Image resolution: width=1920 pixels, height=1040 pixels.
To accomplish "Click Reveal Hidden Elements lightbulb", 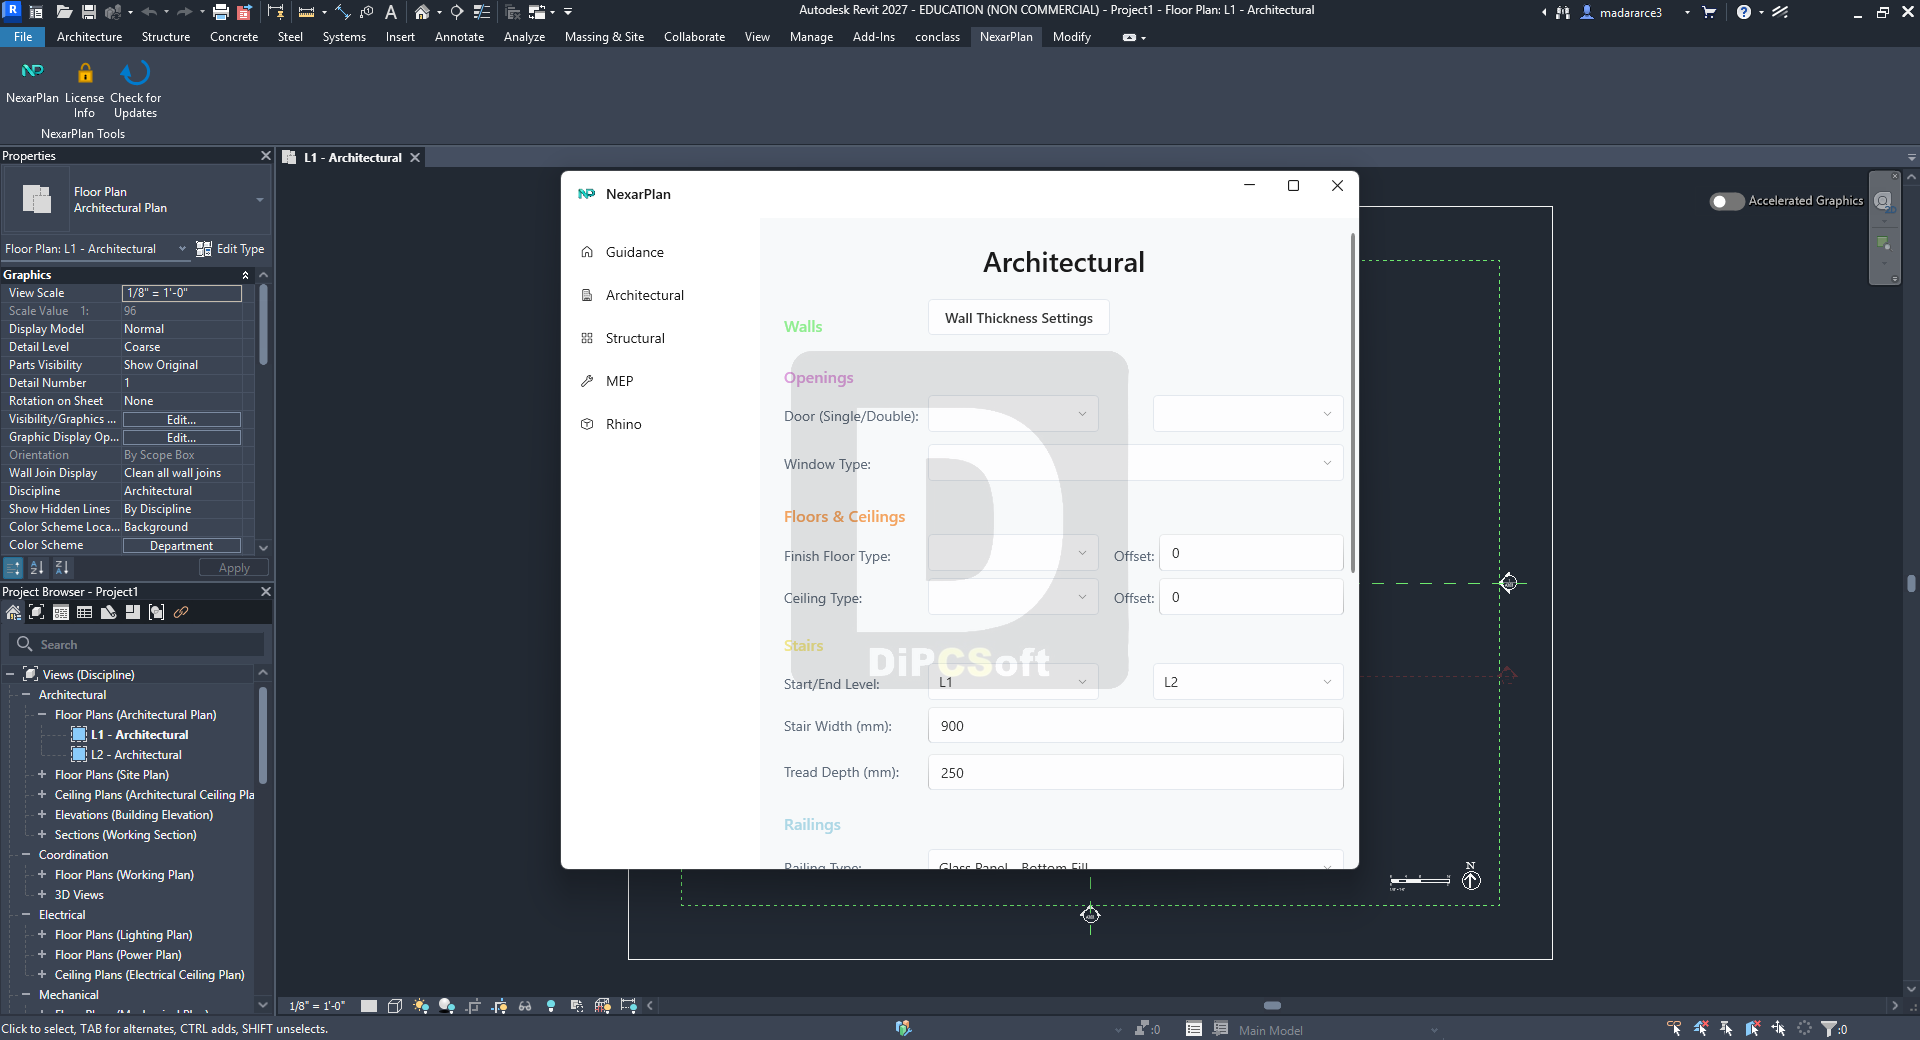I will point(551,1006).
